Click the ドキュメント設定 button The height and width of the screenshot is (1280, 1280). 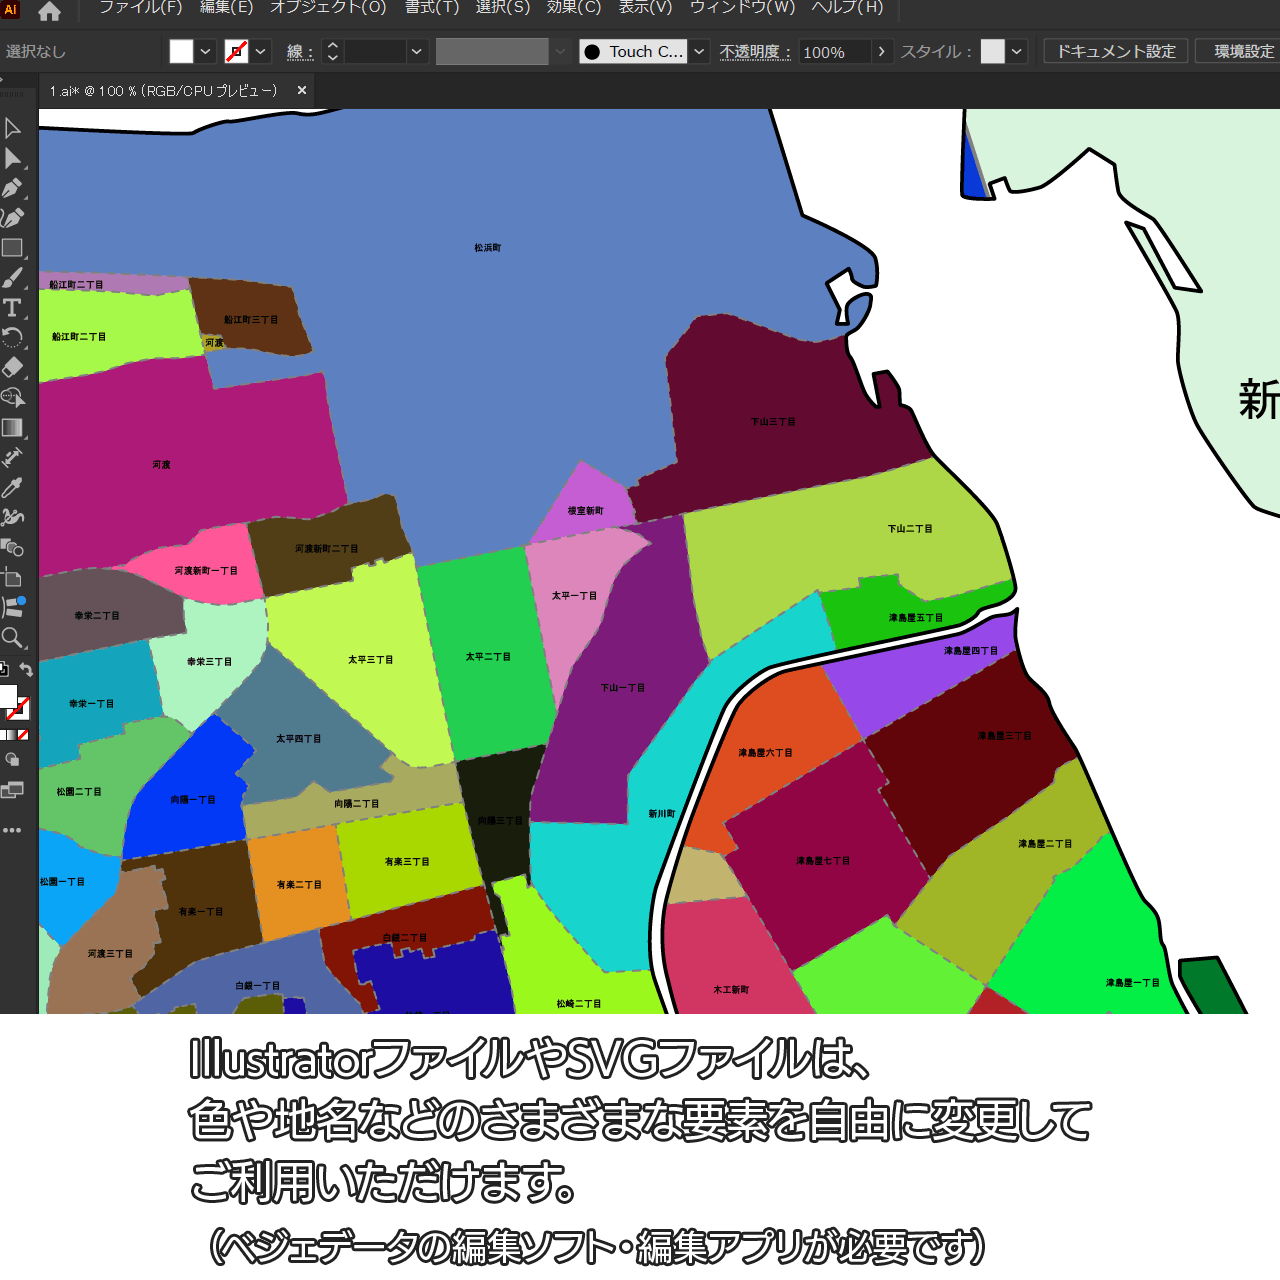1116,52
